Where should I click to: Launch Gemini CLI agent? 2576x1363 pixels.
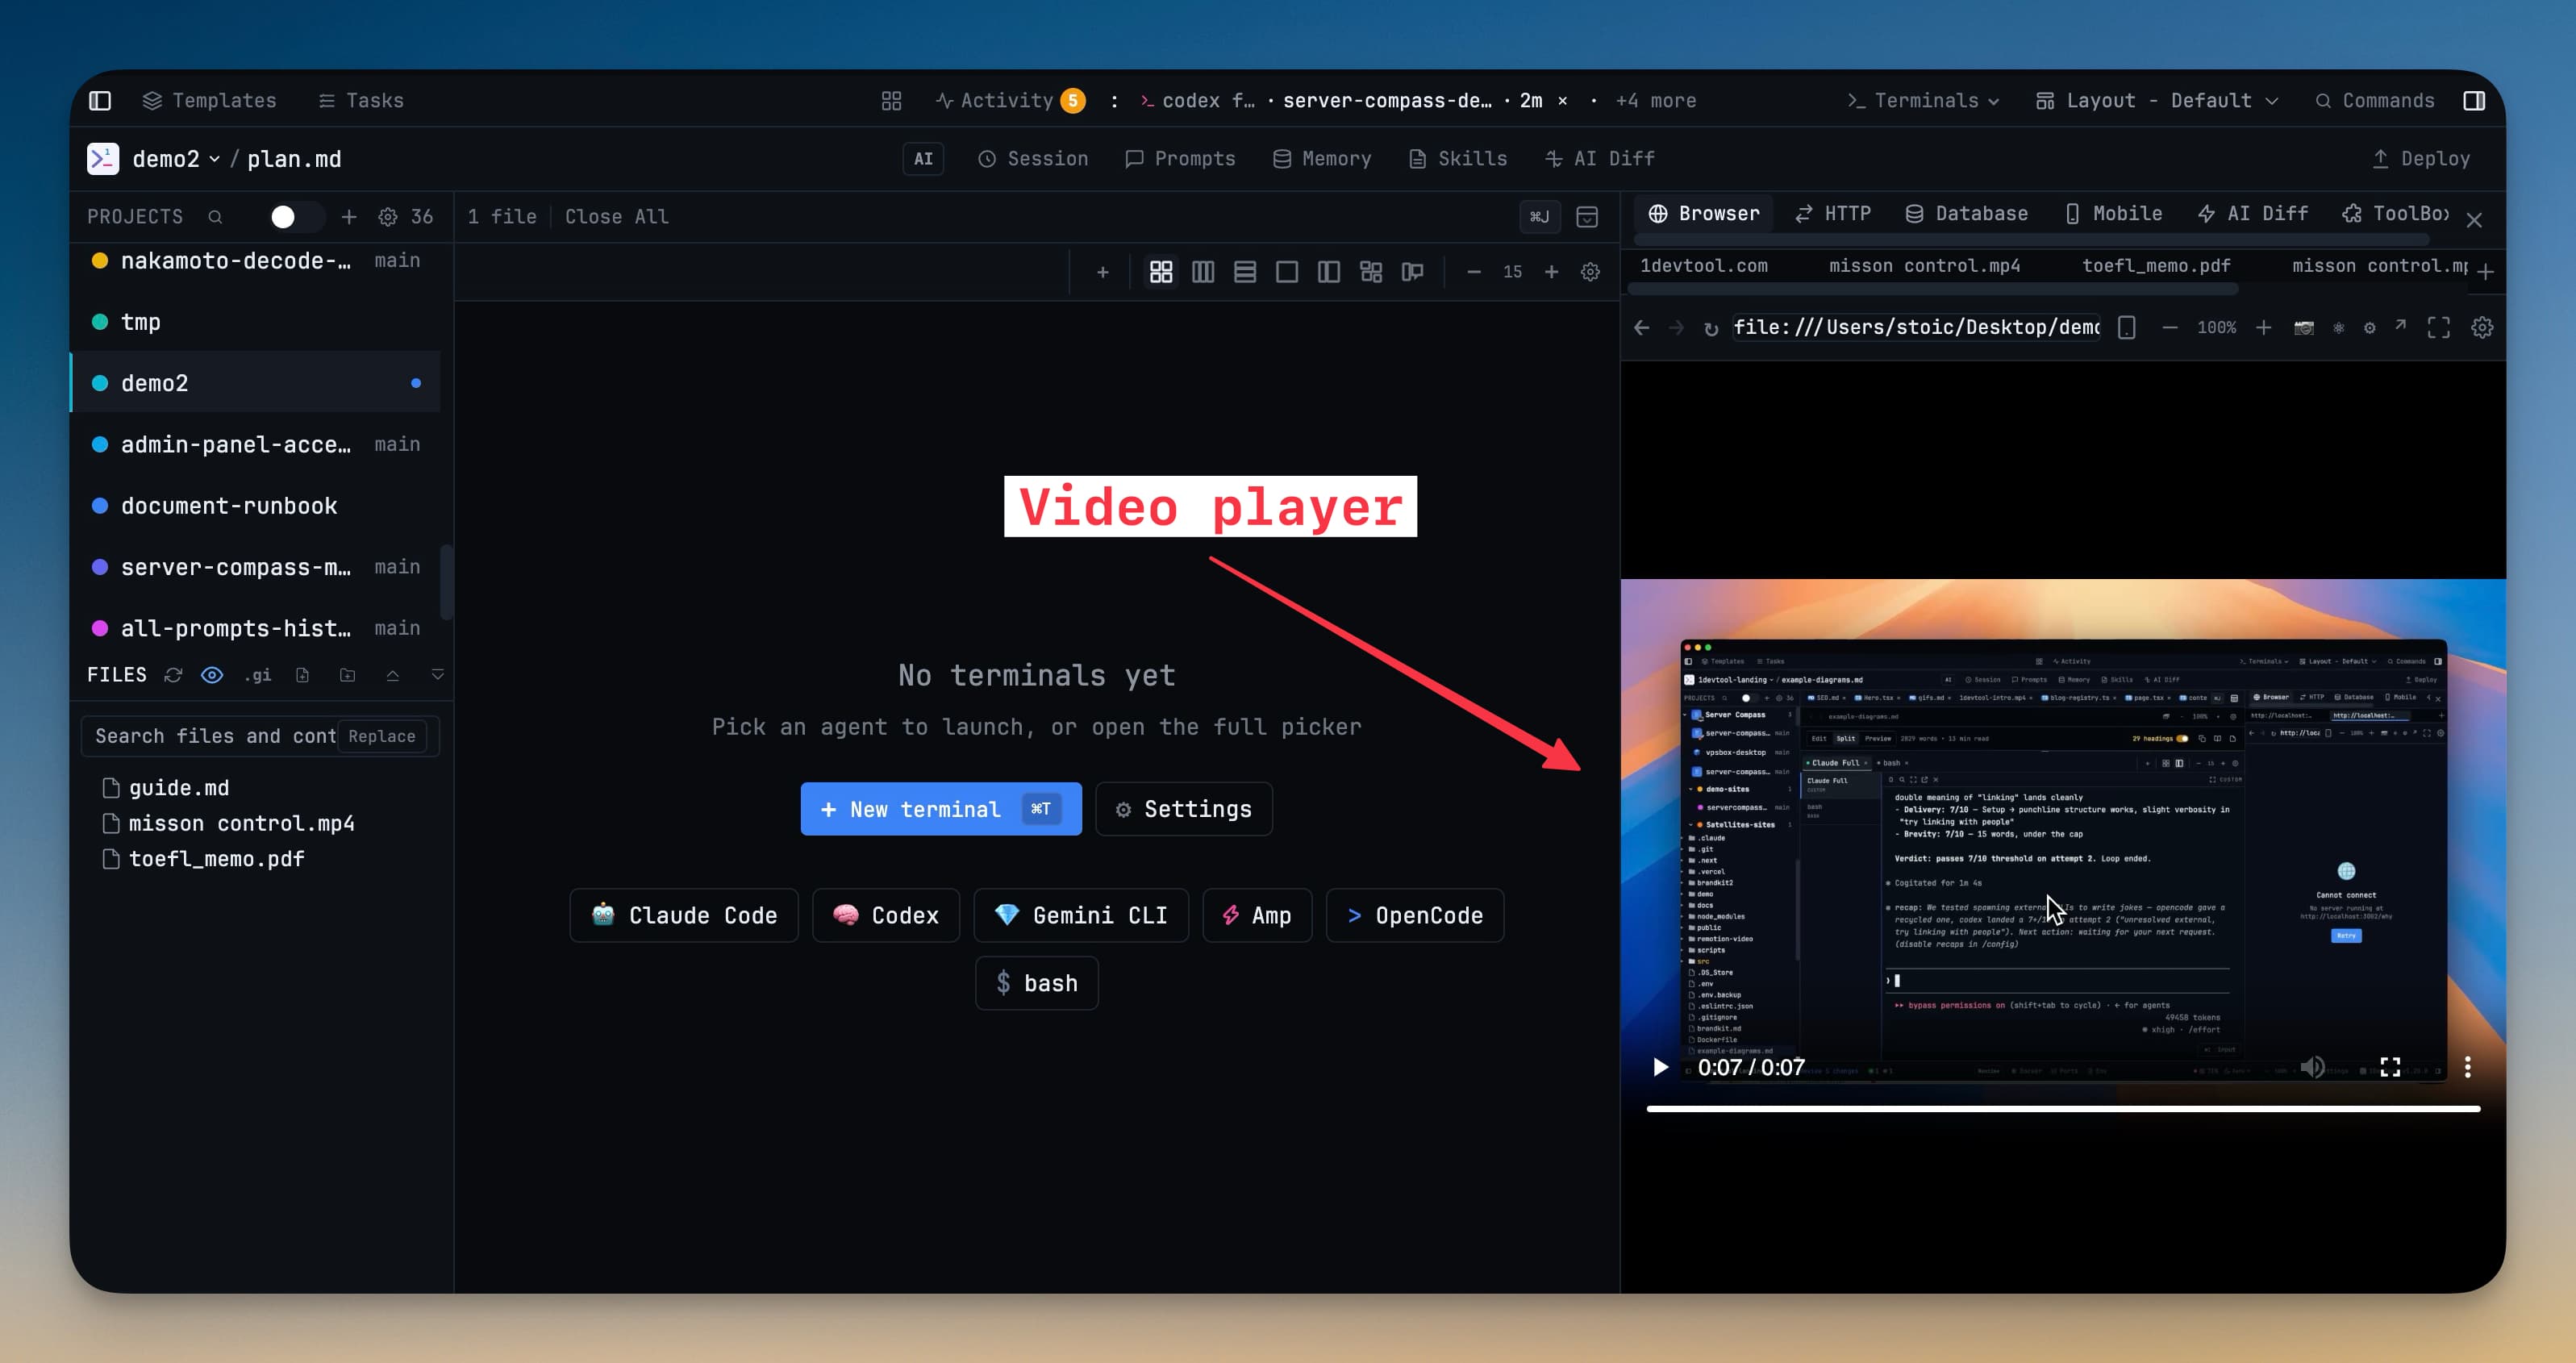(x=1081, y=916)
